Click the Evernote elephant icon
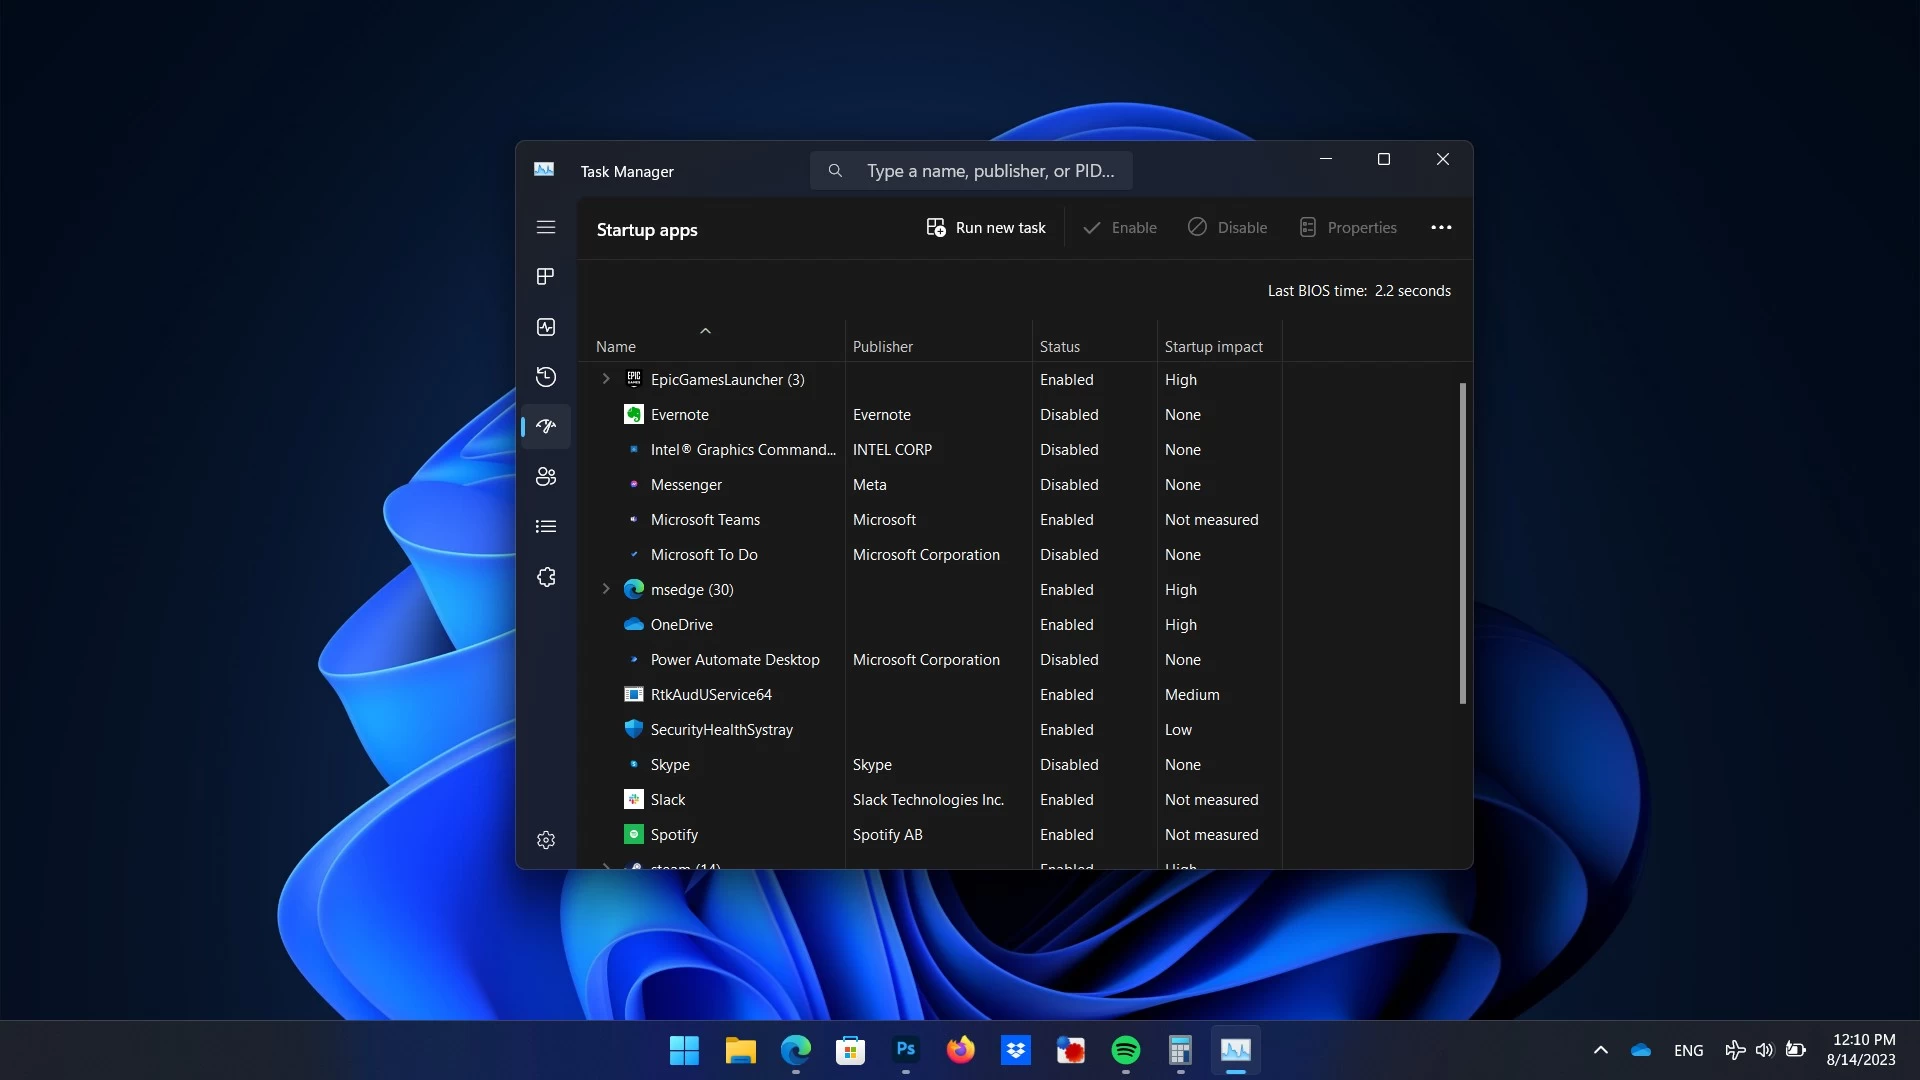This screenshot has width=1920, height=1080. pyautogui.click(x=634, y=414)
